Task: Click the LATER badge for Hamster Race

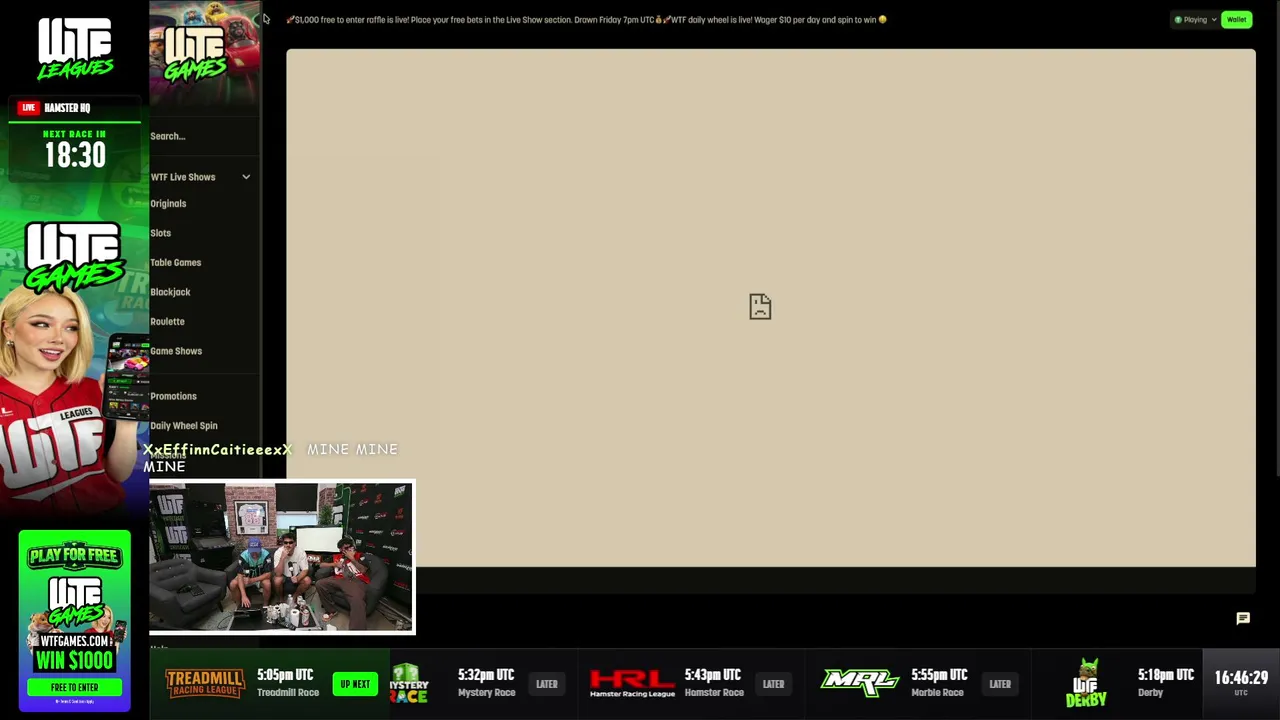Action: tap(773, 684)
